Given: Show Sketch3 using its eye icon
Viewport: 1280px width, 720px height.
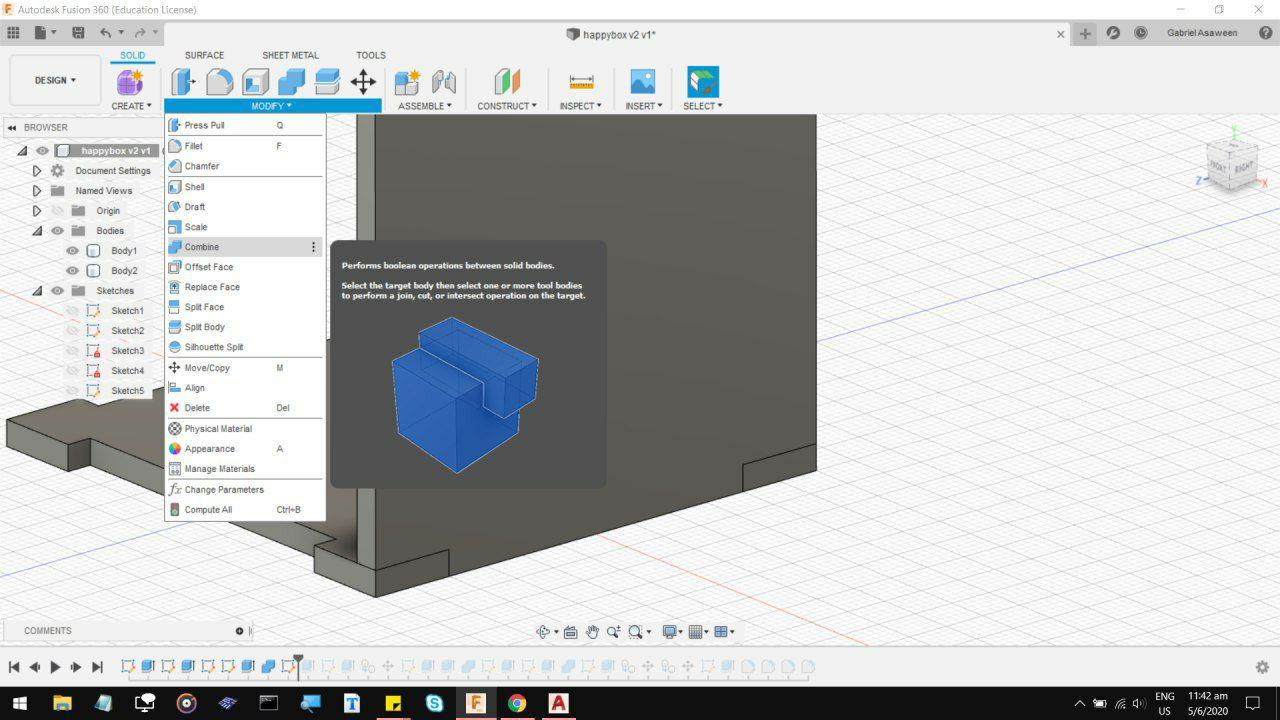Looking at the screenshot, I should coord(72,351).
